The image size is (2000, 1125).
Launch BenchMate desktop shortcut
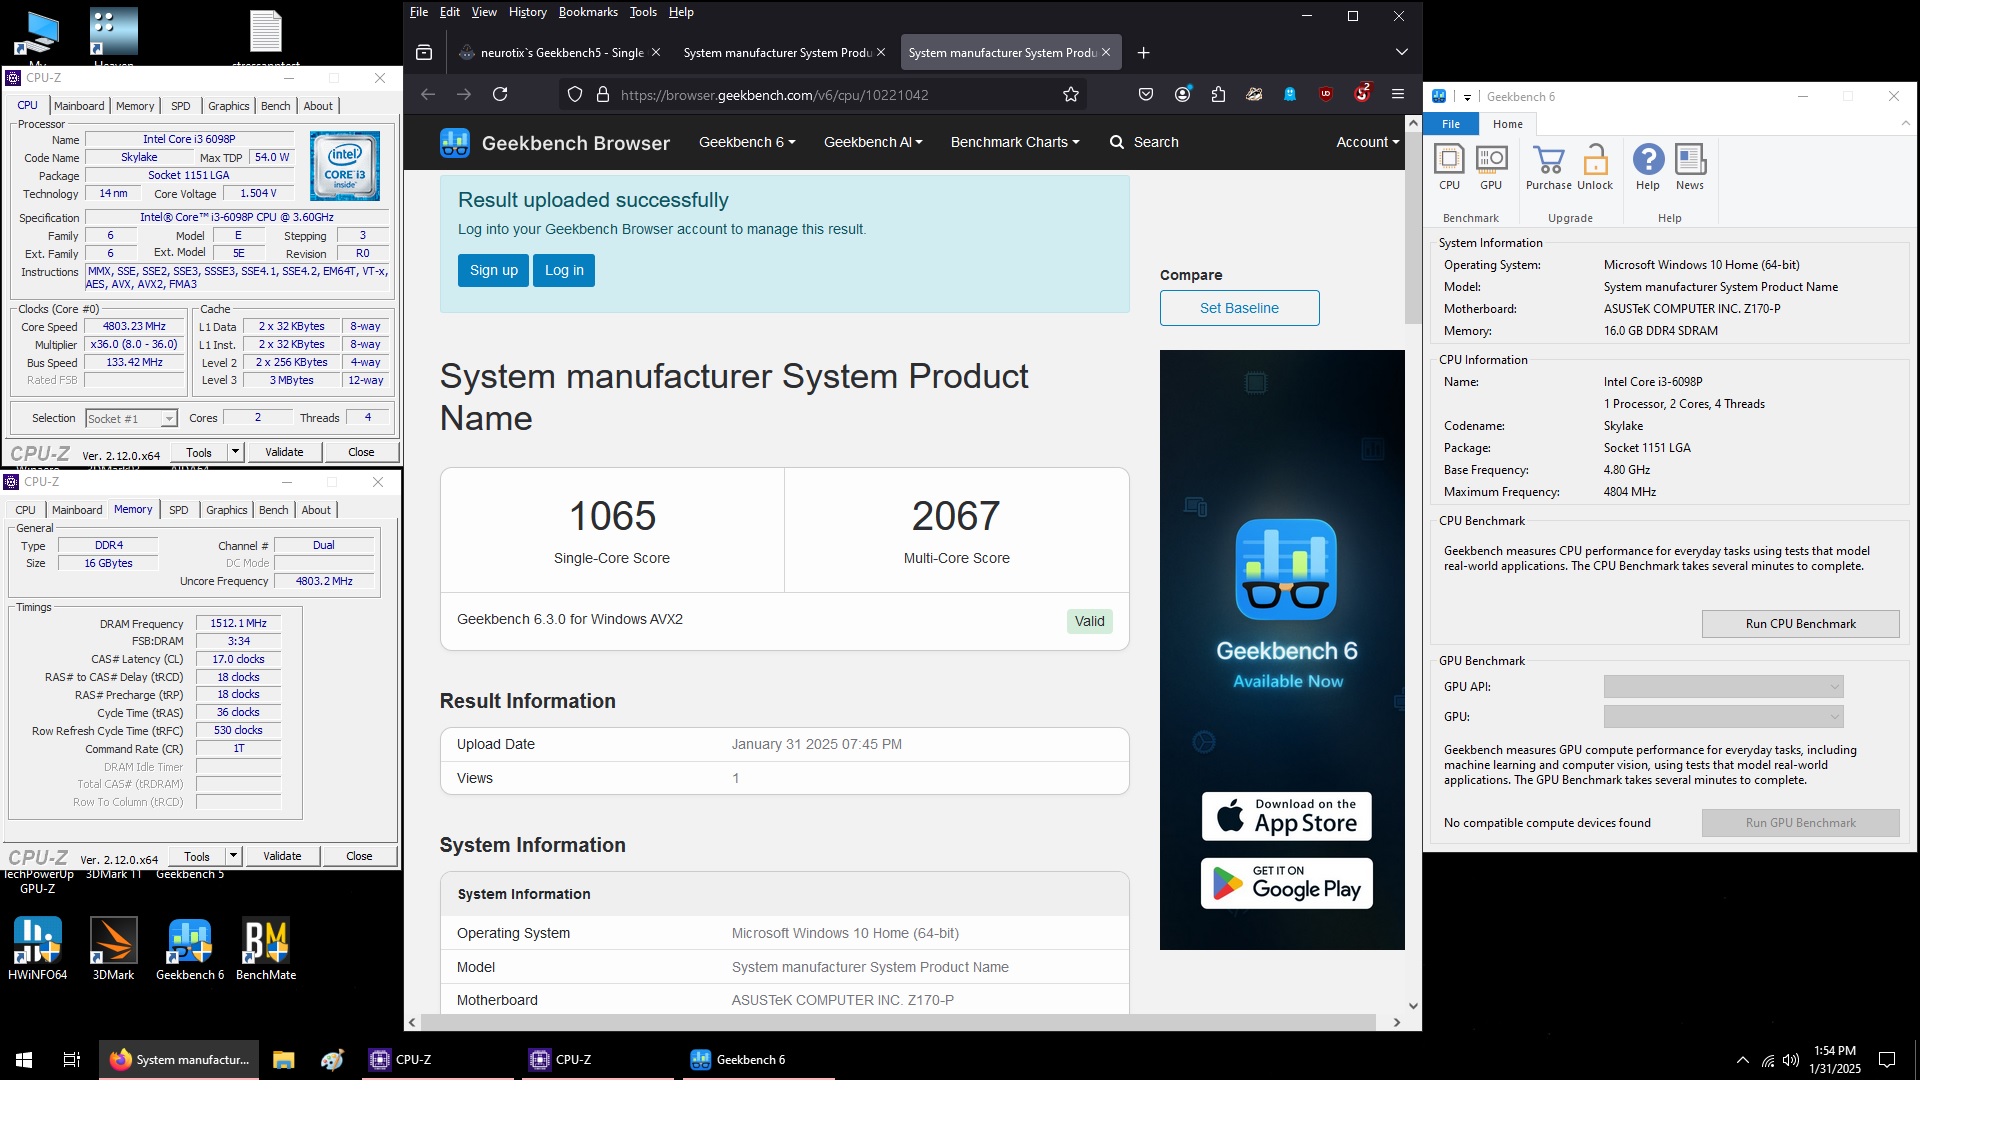coord(266,949)
